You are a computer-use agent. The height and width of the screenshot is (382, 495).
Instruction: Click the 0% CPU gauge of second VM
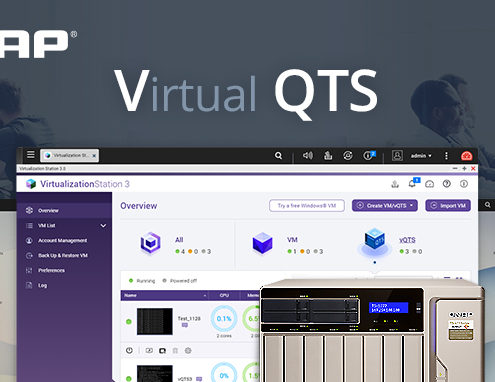[x=224, y=372]
